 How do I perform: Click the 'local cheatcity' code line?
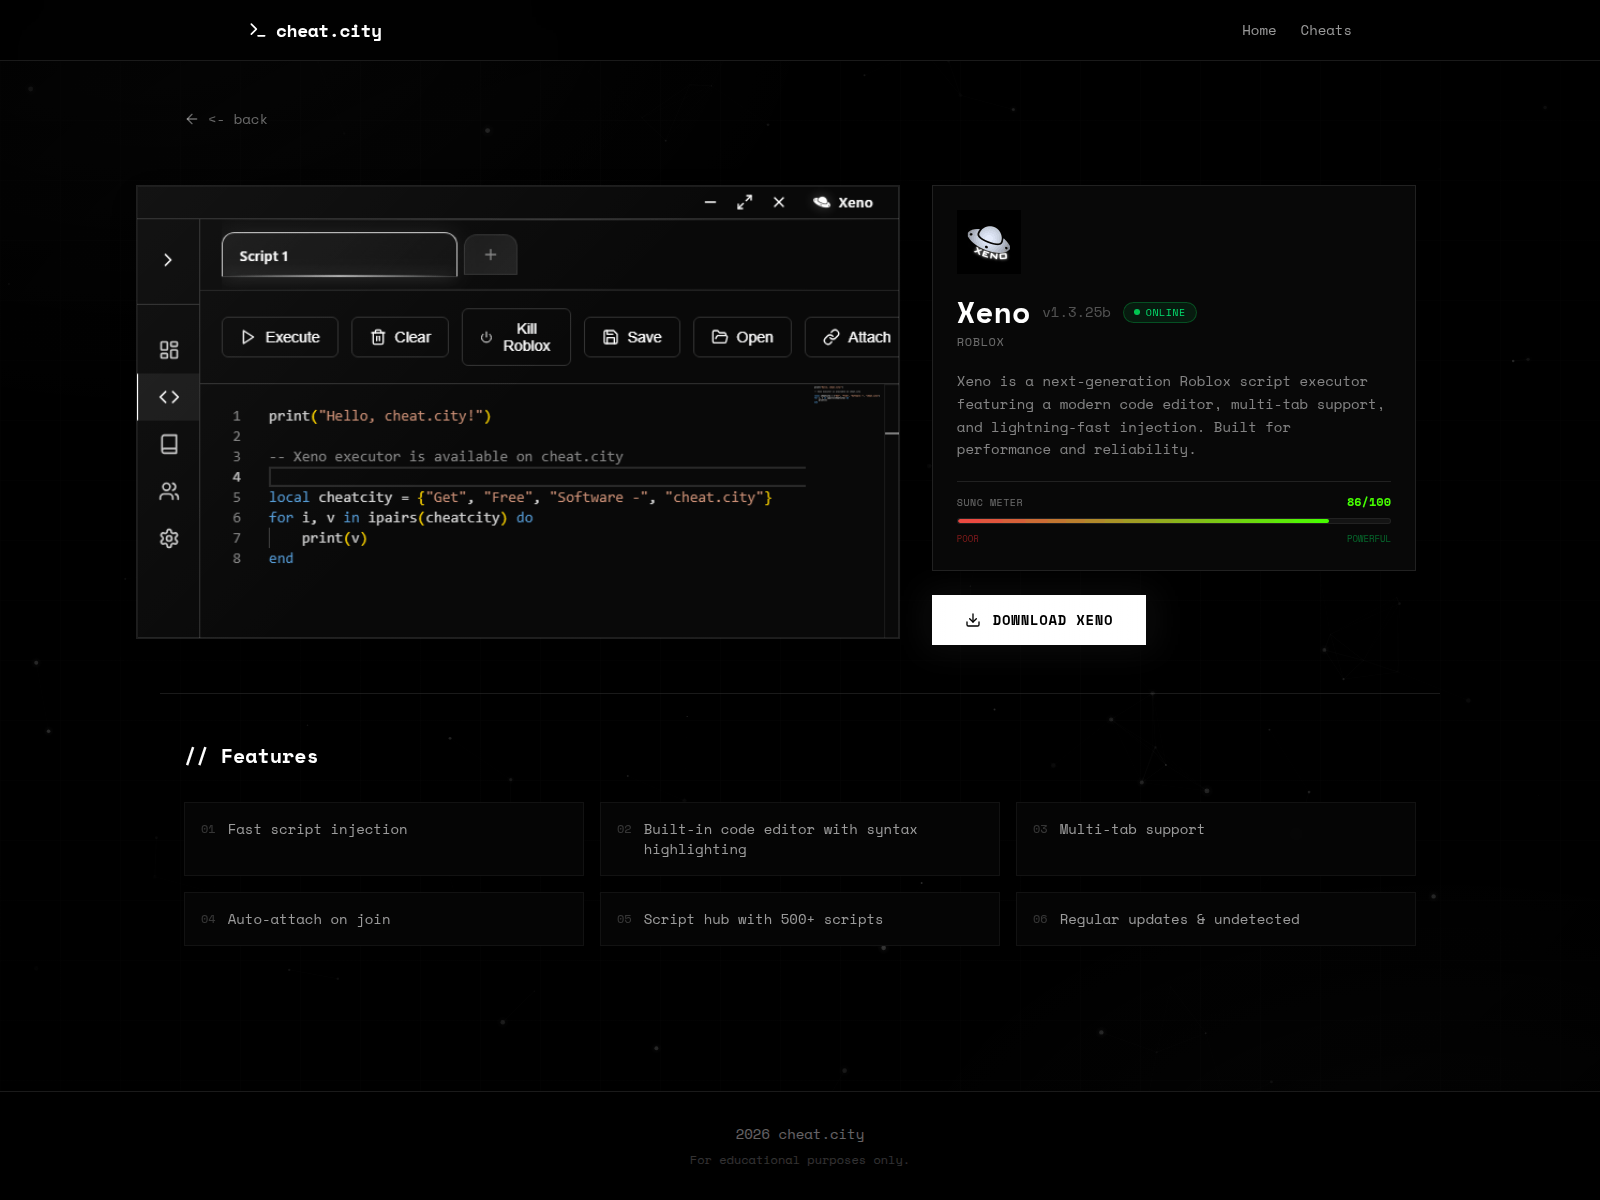(x=520, y=497)
